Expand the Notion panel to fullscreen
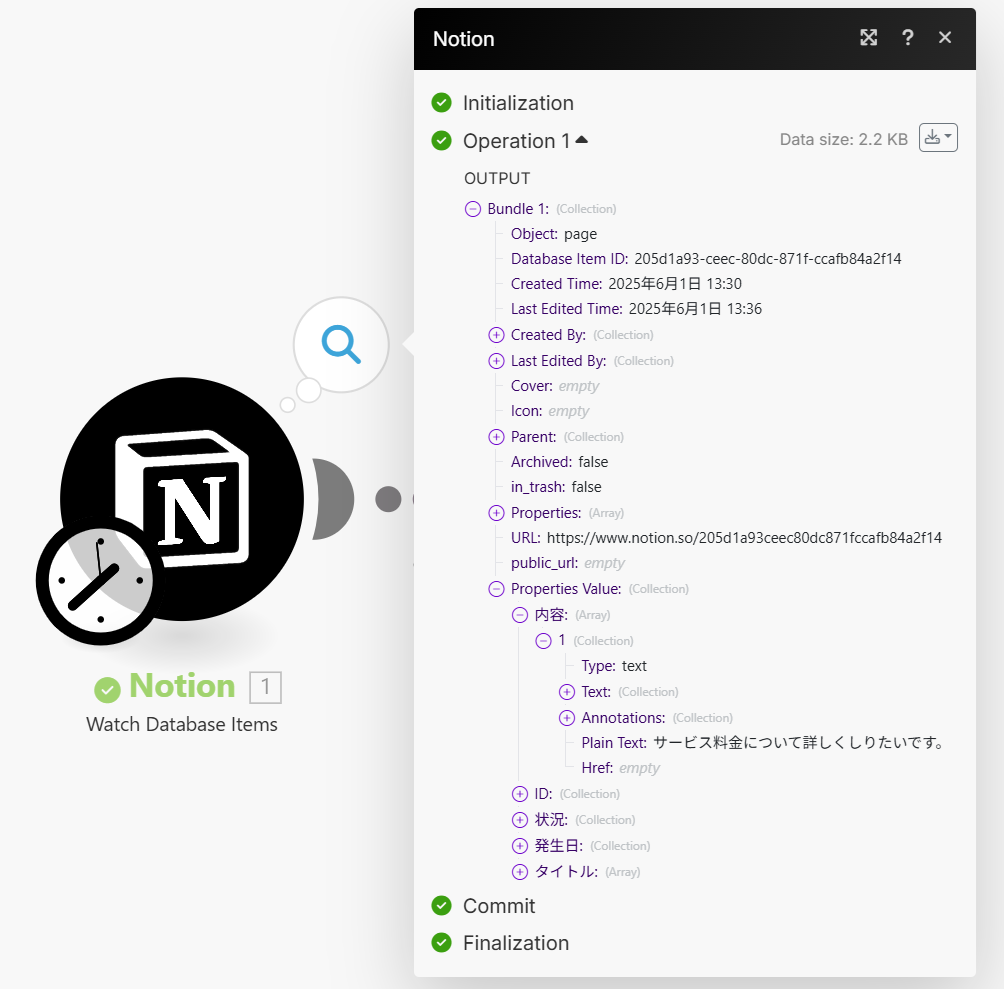1004x989 pixels. [x=868, y=38]
